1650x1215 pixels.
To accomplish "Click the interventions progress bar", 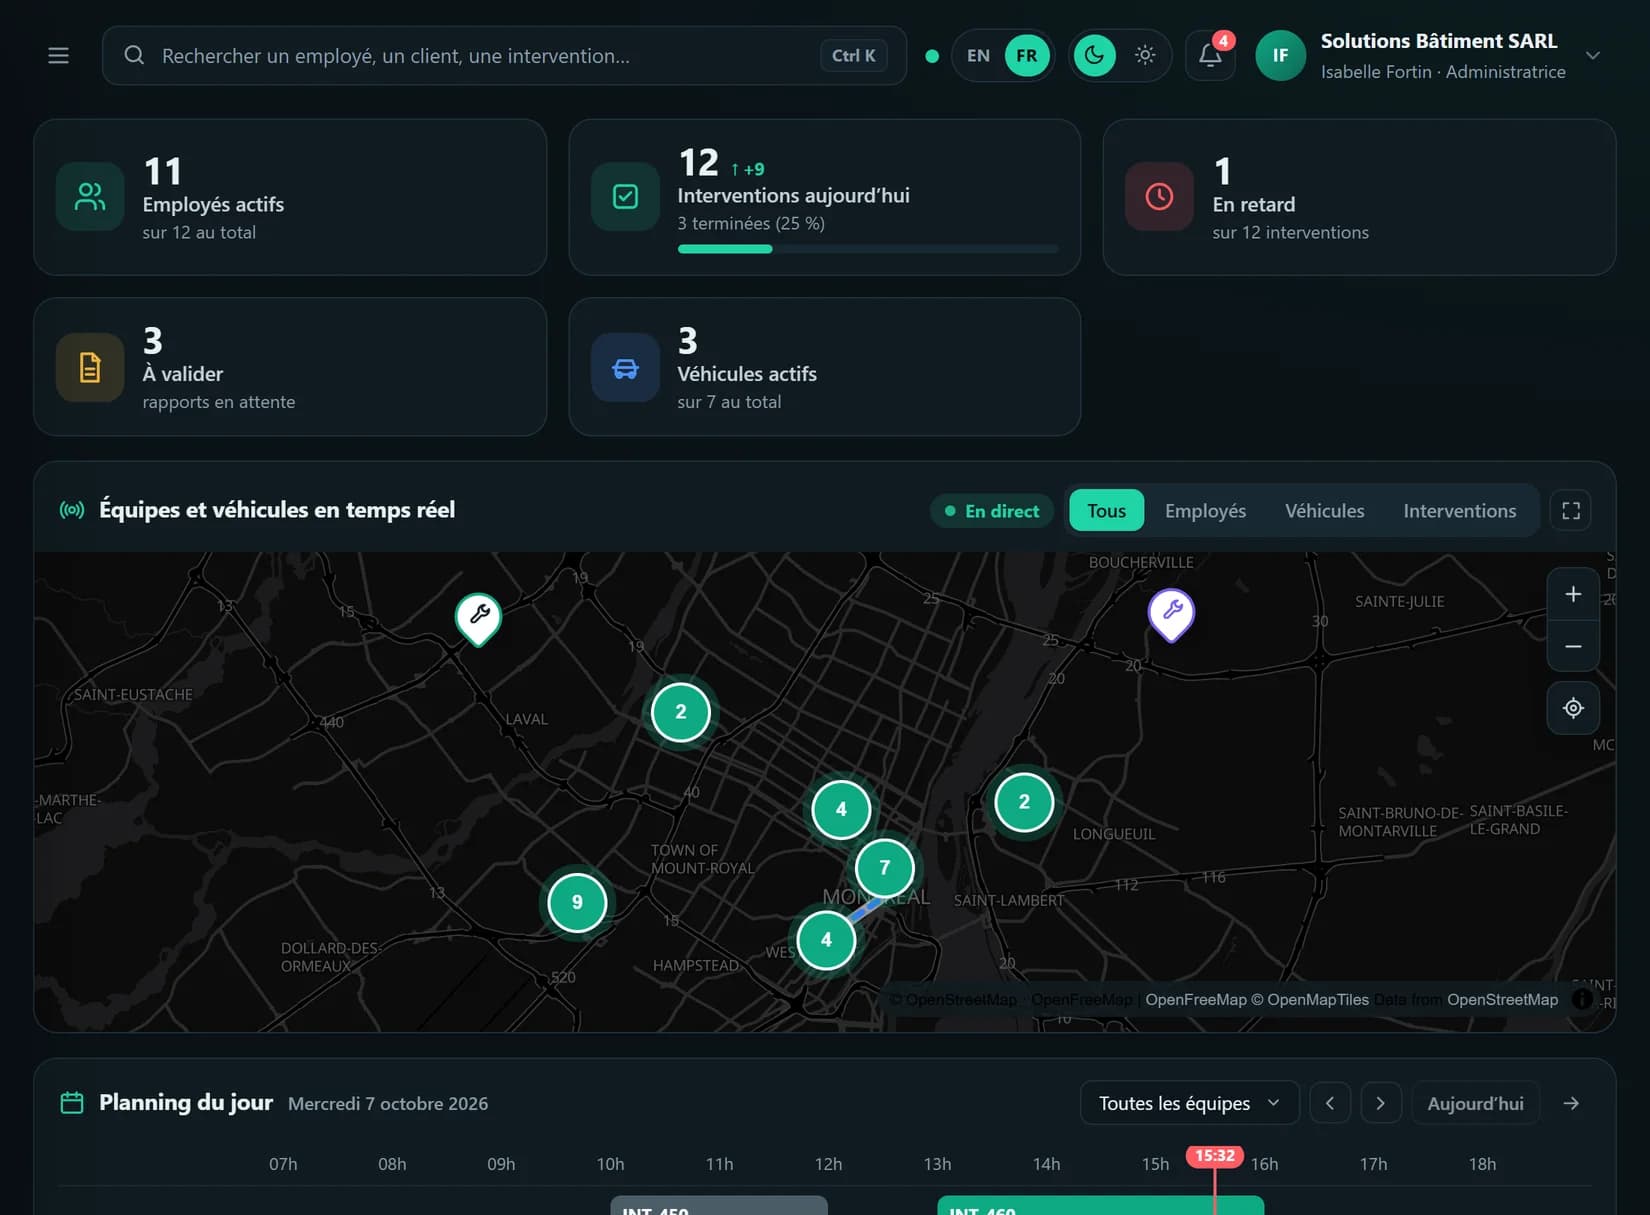I will click(867, 249).
